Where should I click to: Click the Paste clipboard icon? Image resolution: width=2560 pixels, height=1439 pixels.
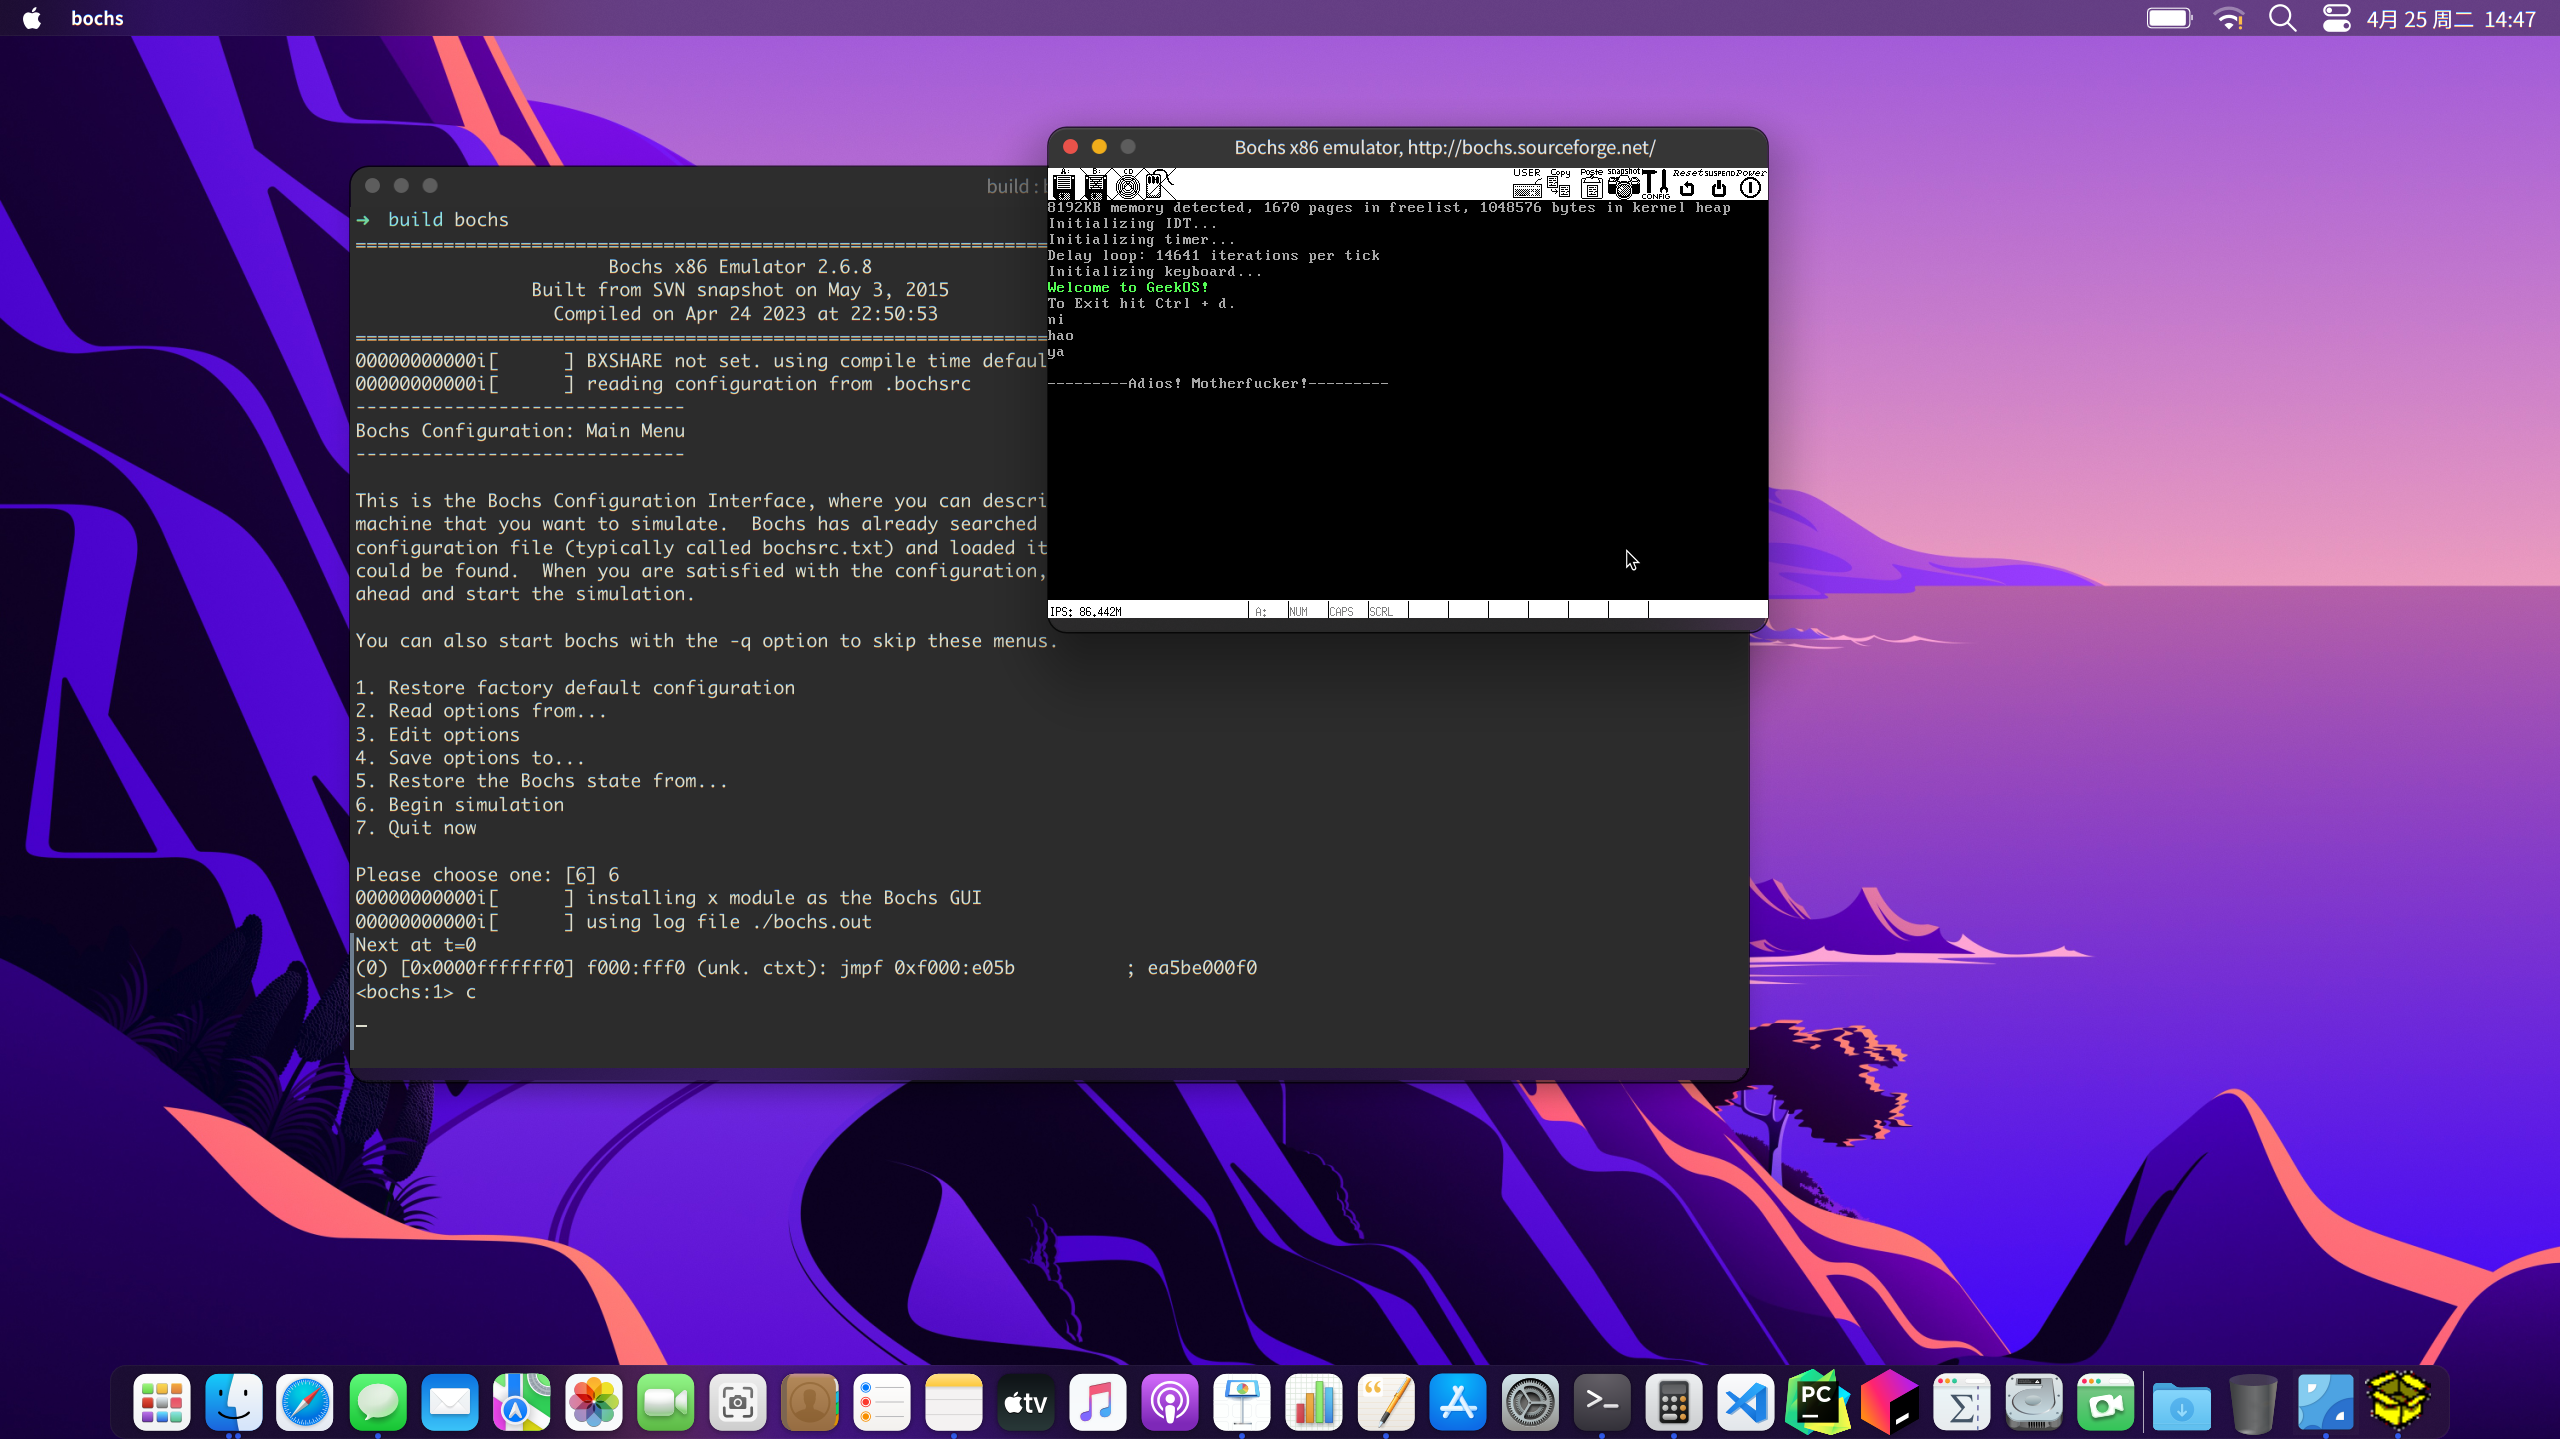(1591, 184)
